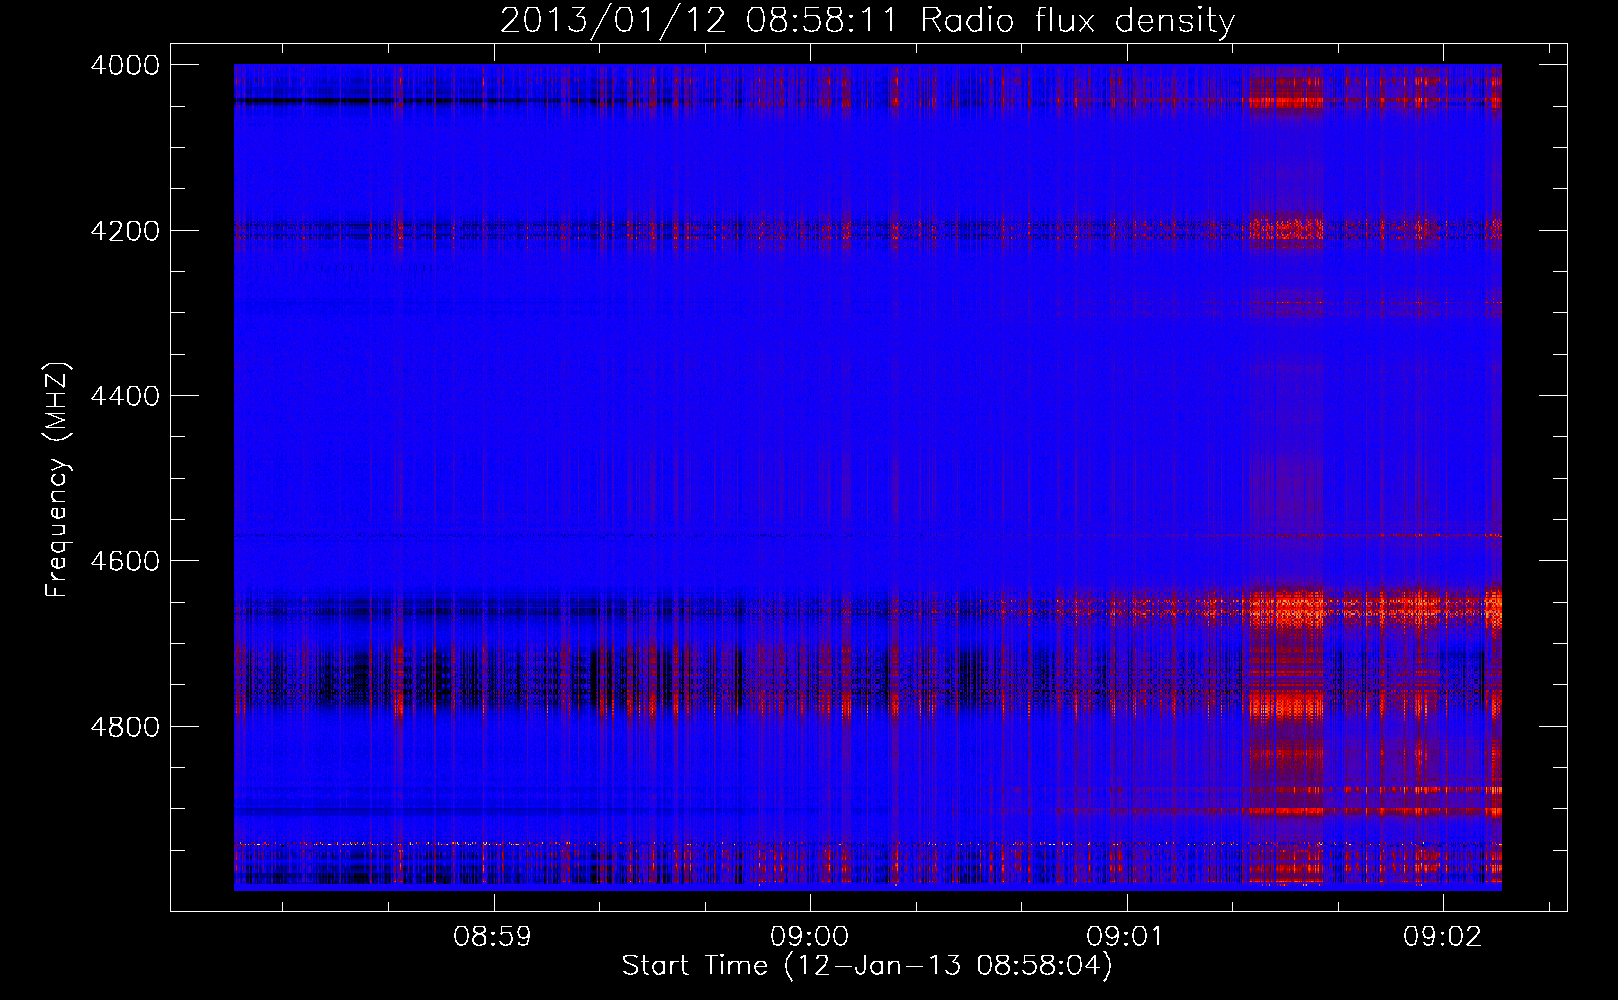Screen dimensions: 1618x1000
Task: Click the 09:00 time tick label
Action: (809, 937)
